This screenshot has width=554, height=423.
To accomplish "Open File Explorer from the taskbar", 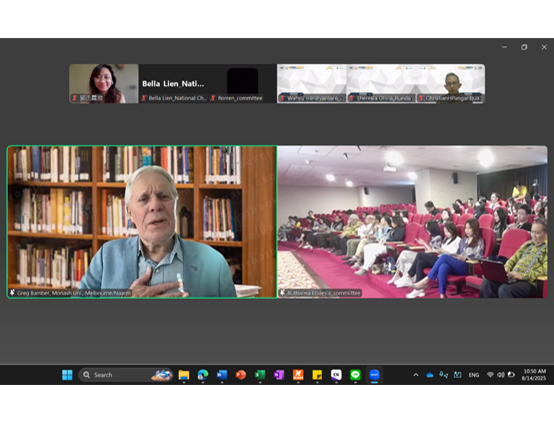I will (x=184, y=375).
